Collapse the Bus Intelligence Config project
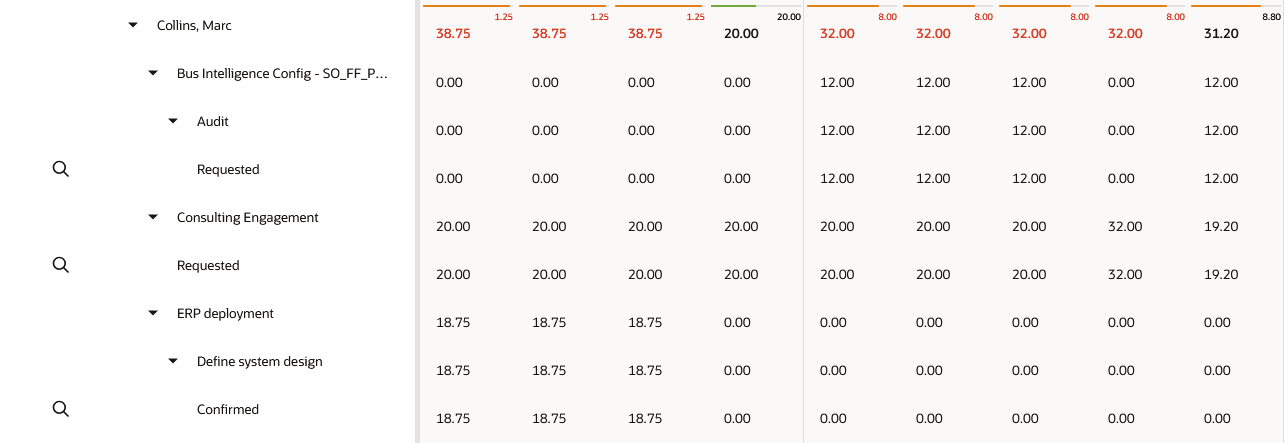The width and height of the screenshot is (1284, 443). 153,73
